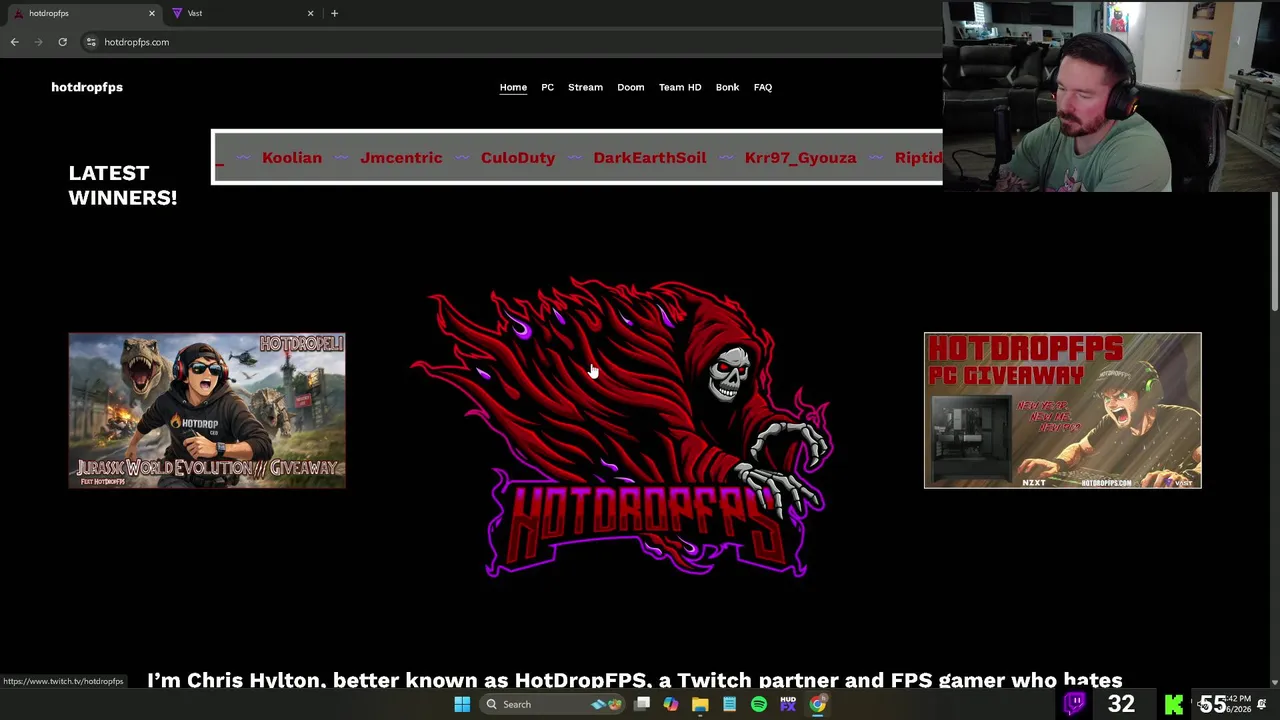Close the Vast browser tab
Viewport: 1280px width, 720px height.
tap(310, 13)
